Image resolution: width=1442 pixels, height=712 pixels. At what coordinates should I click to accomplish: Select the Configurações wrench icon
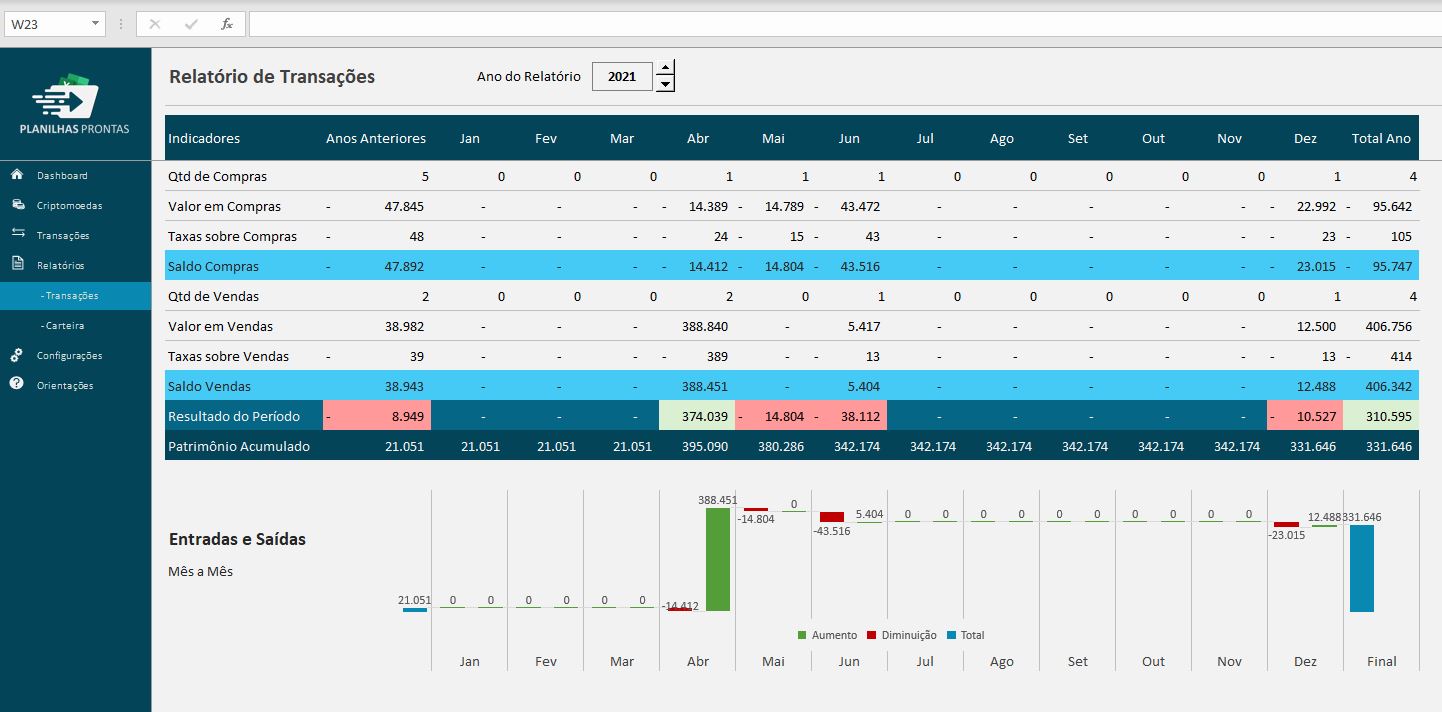pyautogui.click(x=17, y=355)
